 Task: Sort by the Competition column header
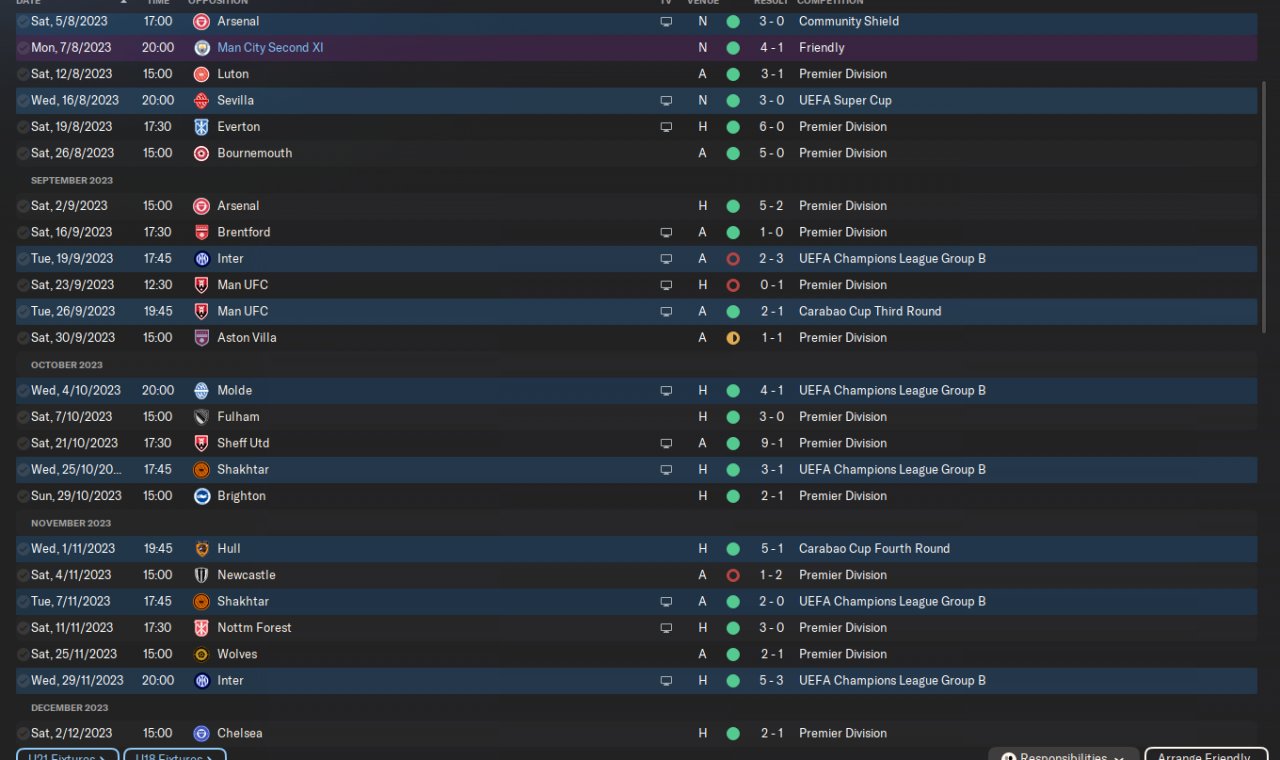[830, 2]
